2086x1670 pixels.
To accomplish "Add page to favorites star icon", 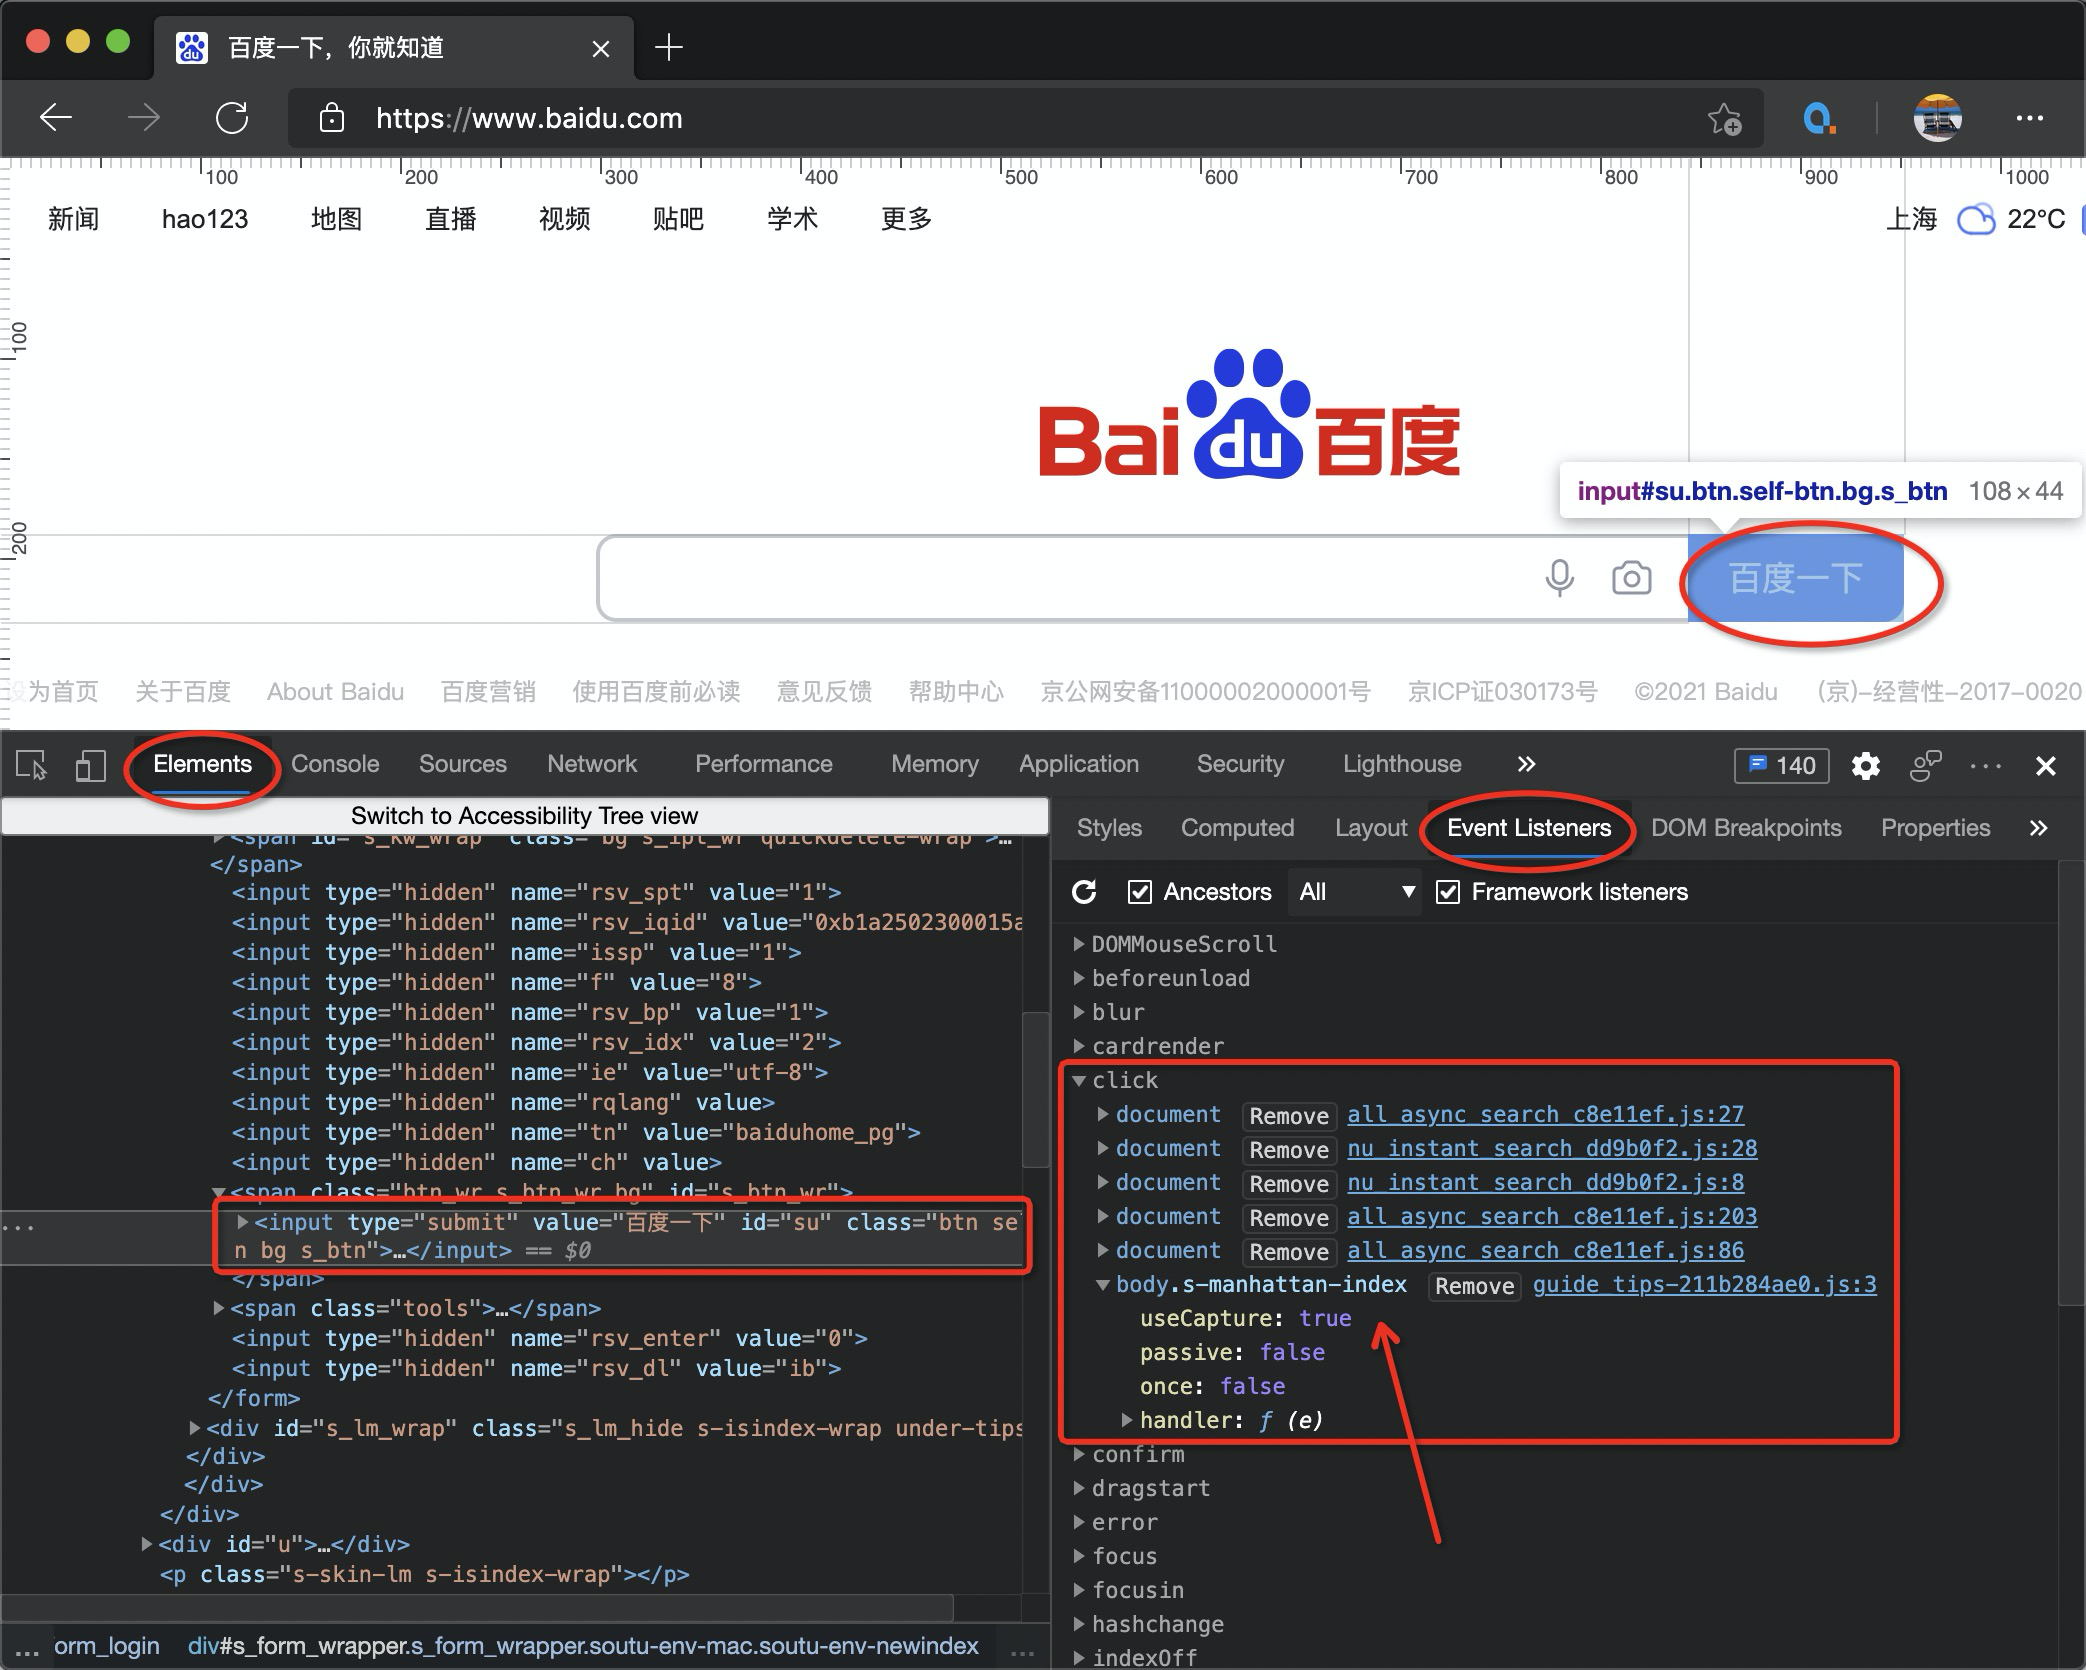I will coord(1724,119).
